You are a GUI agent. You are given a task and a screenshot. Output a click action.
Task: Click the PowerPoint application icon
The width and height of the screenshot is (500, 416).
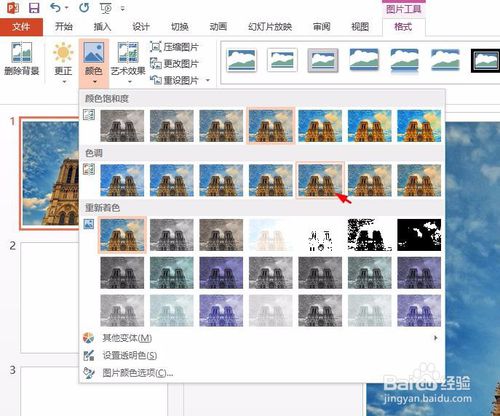pyautogui.click(x=13, y=8)
